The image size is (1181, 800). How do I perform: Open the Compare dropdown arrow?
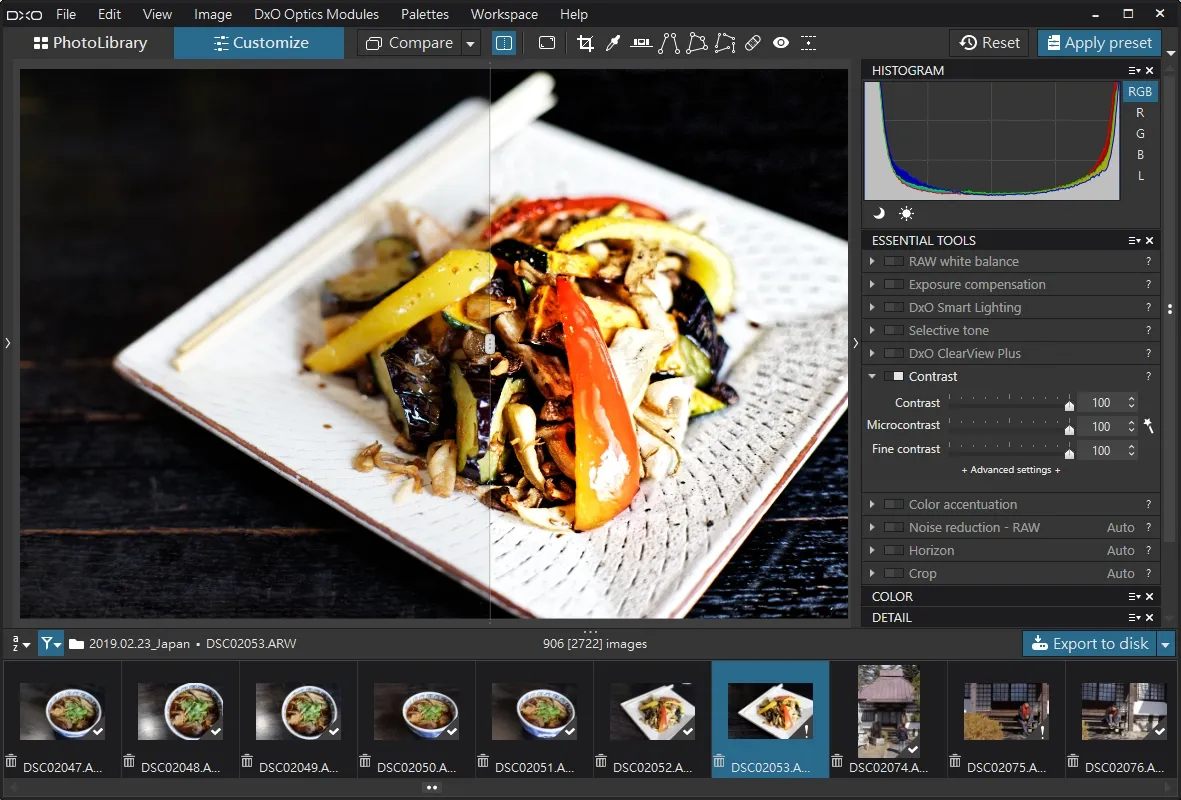471,44
